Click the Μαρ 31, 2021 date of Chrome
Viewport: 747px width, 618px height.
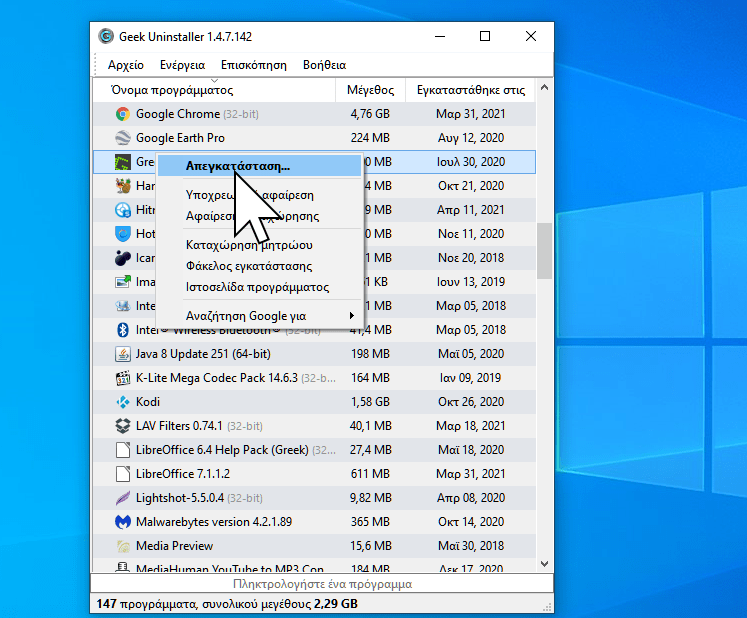click(471, 114)
